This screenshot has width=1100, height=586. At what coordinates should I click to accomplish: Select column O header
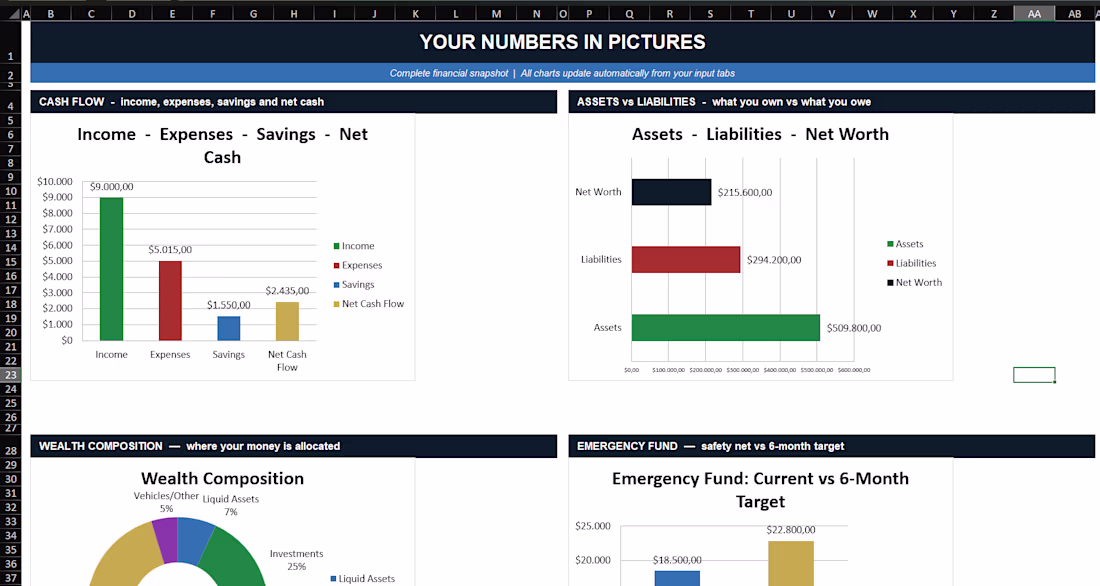563,13
